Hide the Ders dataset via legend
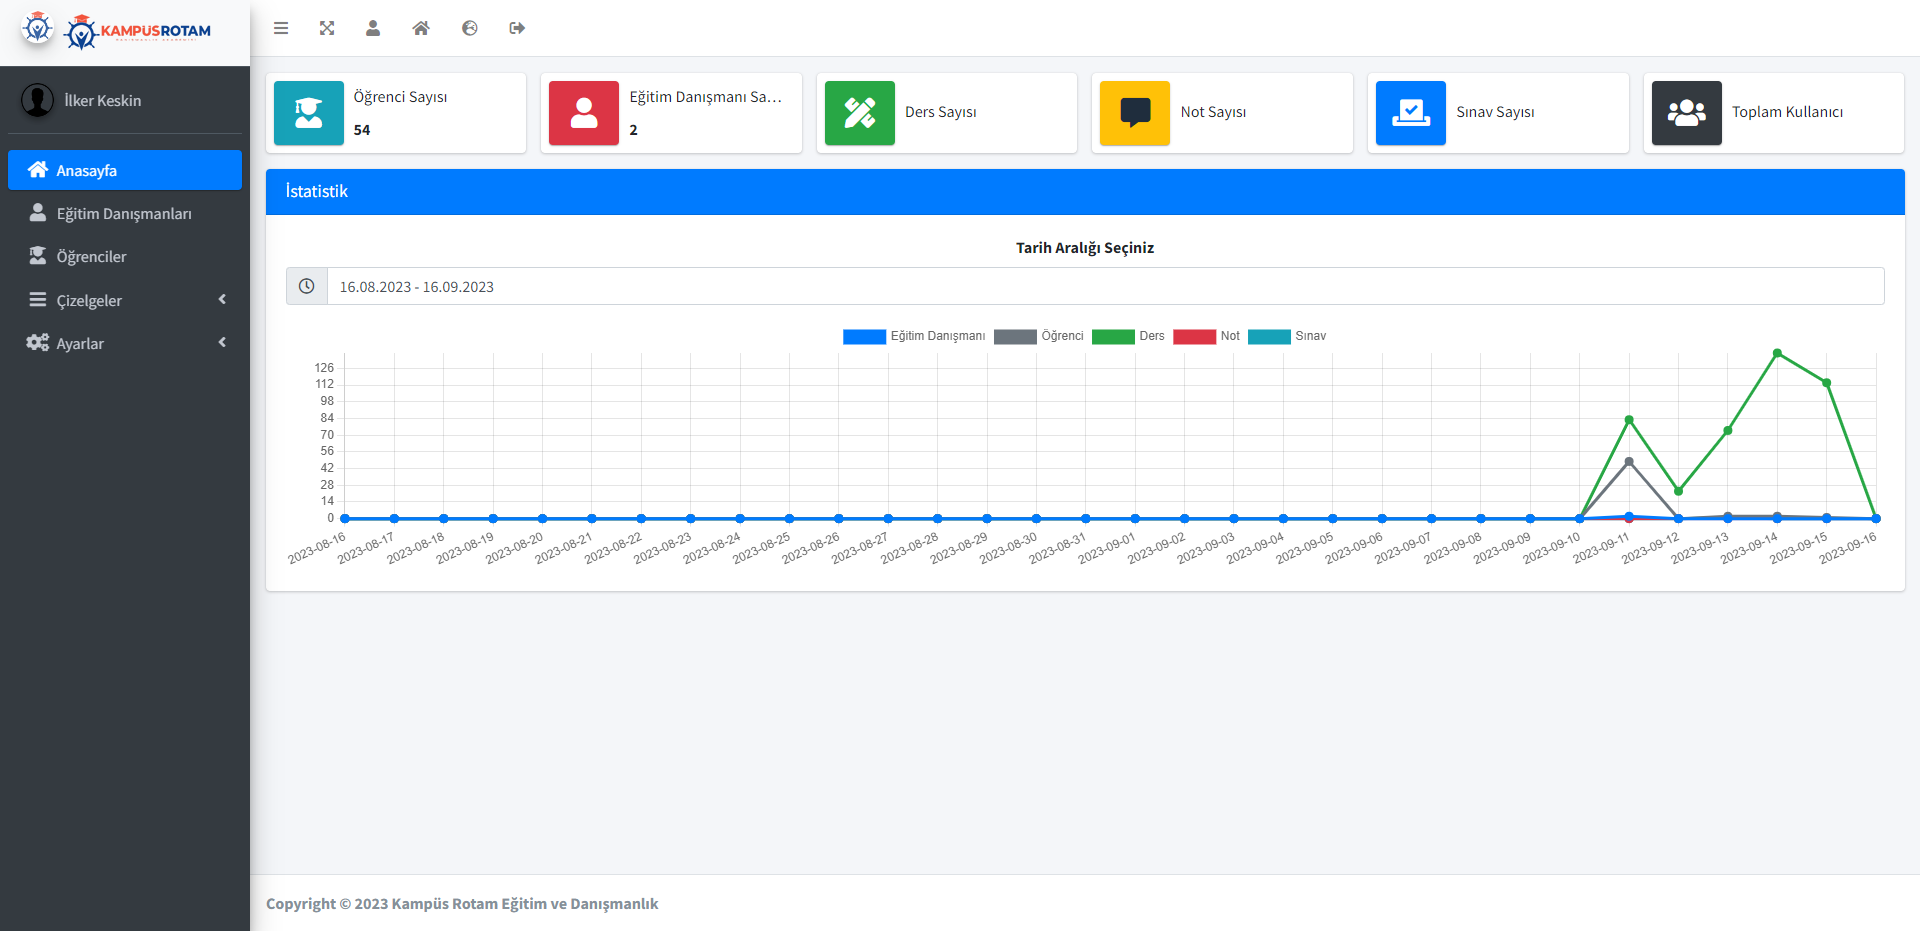1920x931 pixels. click(x=1129, y=336)
